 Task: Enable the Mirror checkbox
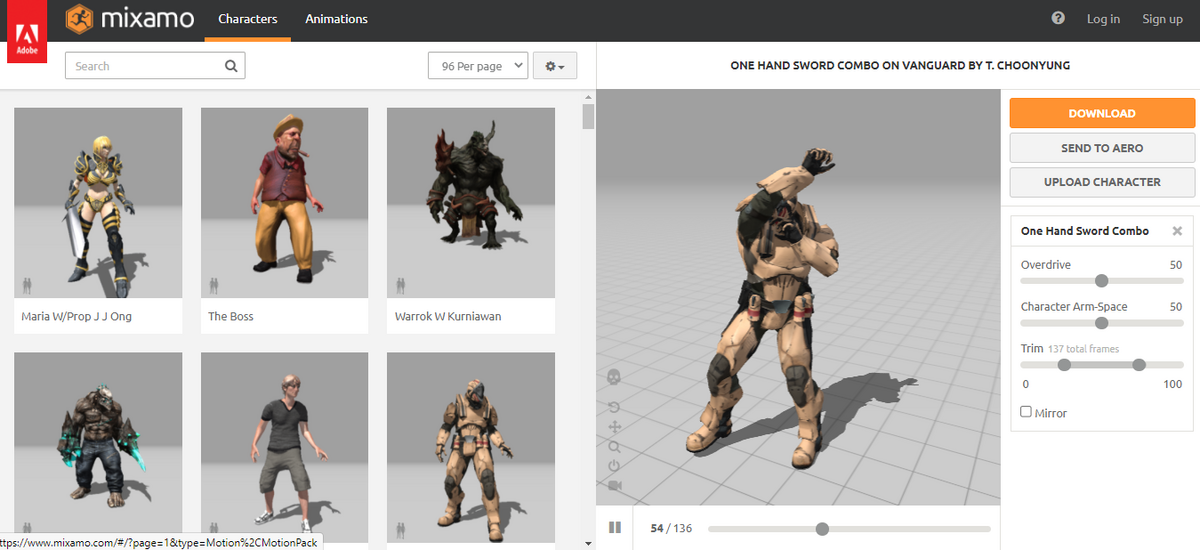[1026, 412]
